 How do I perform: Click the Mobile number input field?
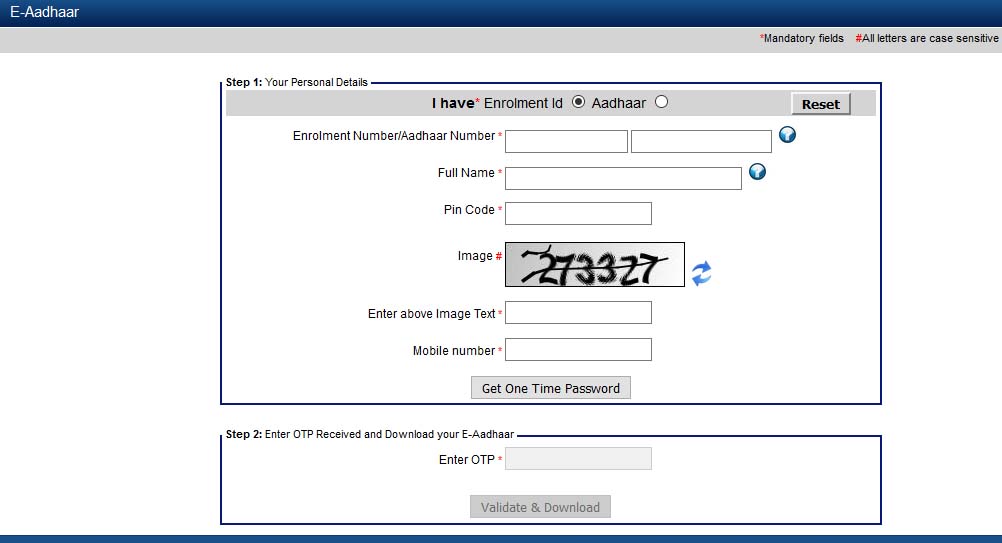coord(578,349)
